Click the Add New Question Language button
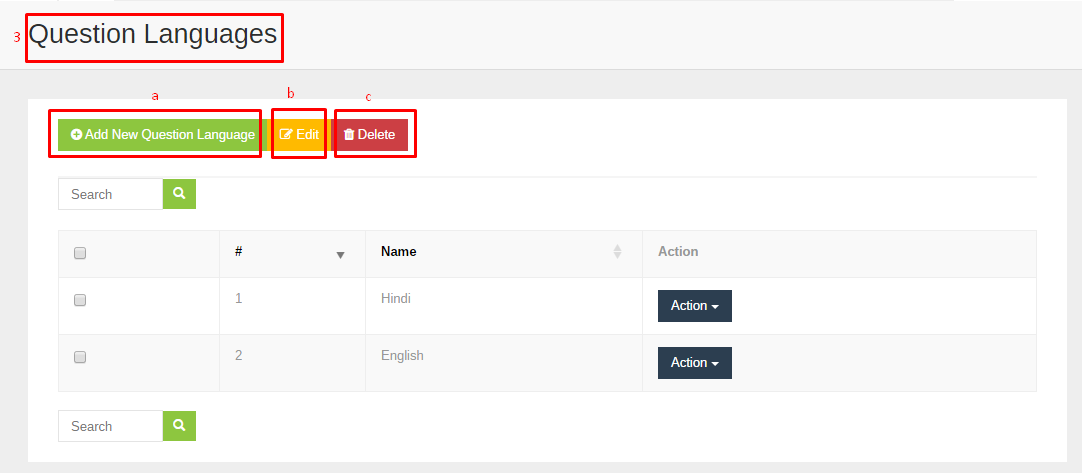This screenshot has height=473, width=1082. coord(163,135)
